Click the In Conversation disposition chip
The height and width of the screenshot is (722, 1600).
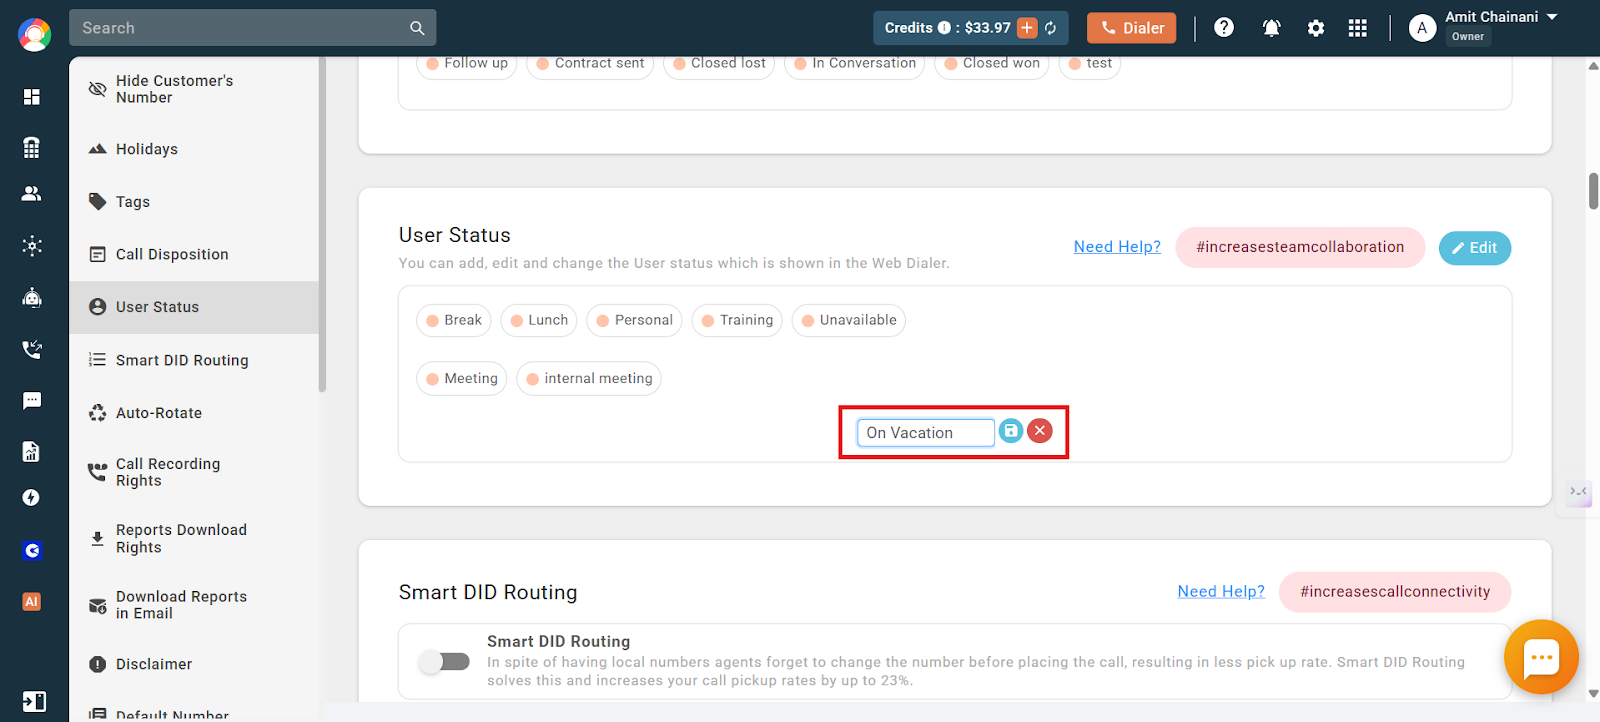point(854,64)
